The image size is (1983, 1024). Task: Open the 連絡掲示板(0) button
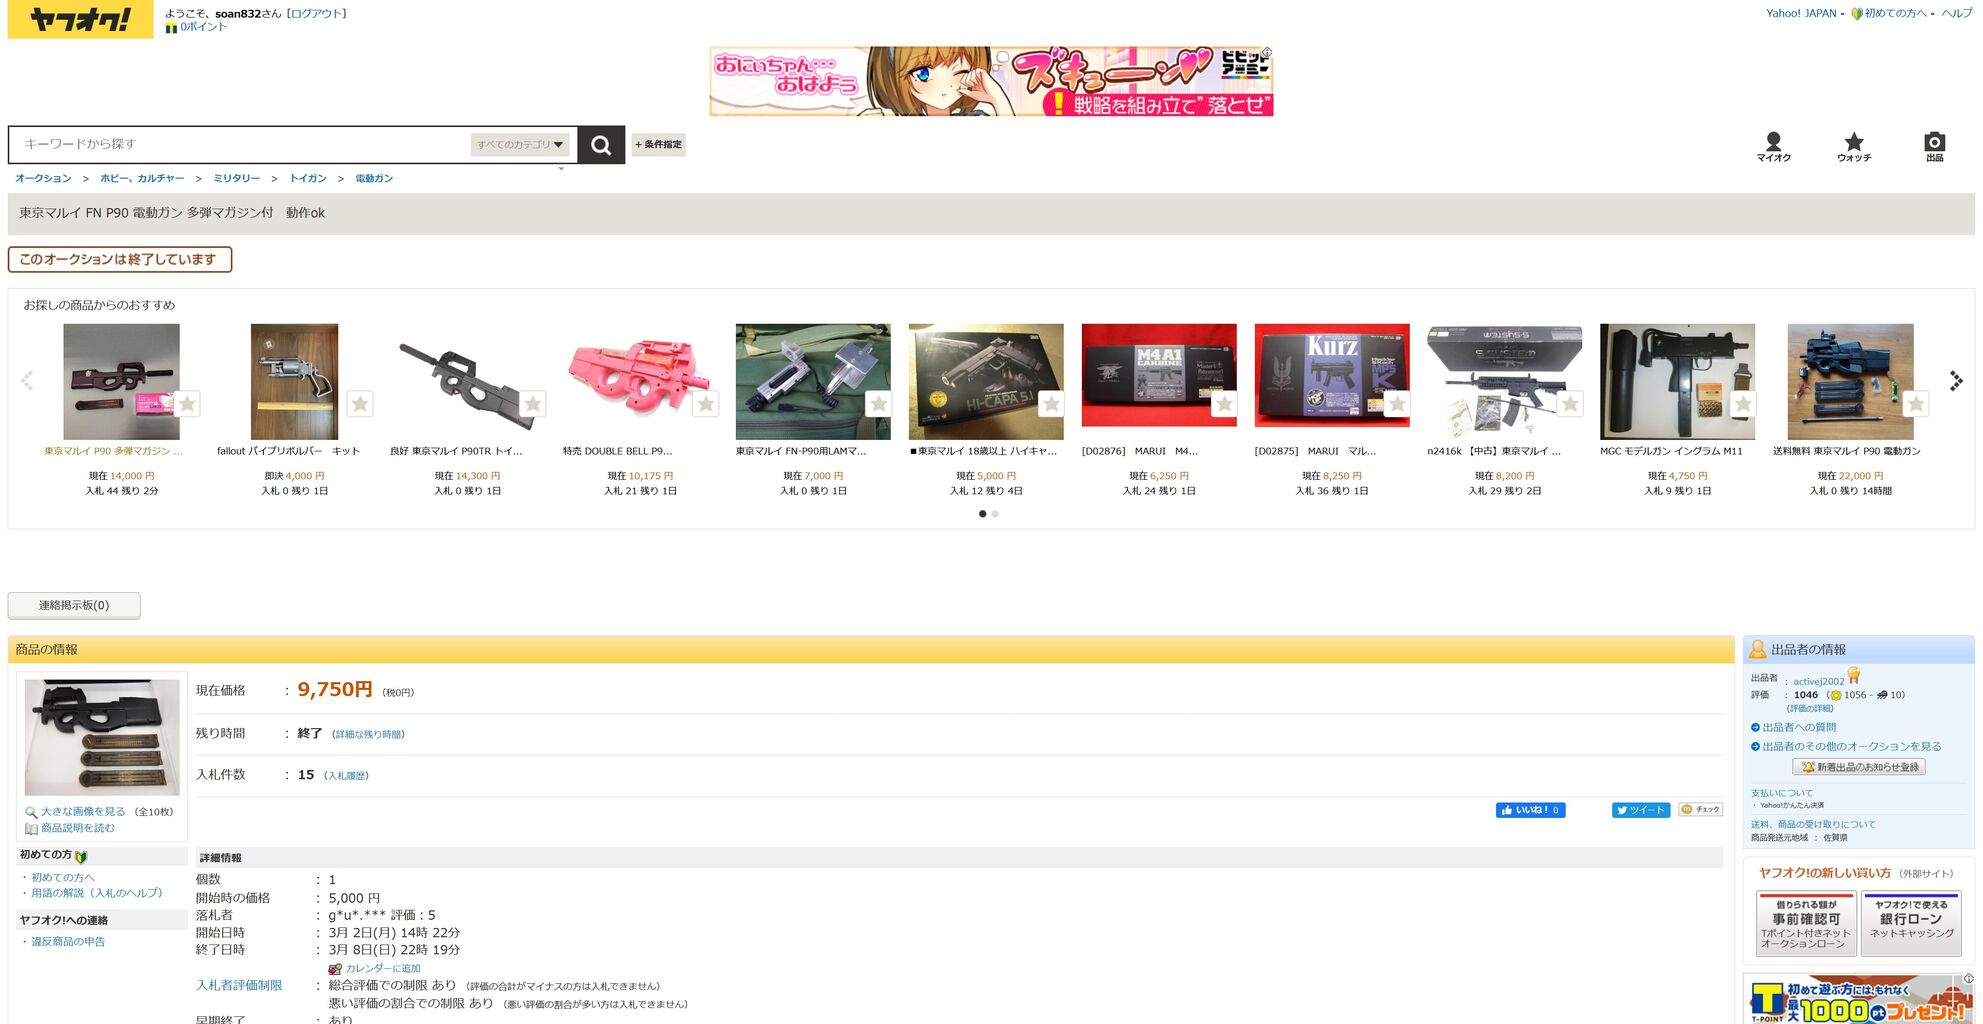[x=74, y=606]
